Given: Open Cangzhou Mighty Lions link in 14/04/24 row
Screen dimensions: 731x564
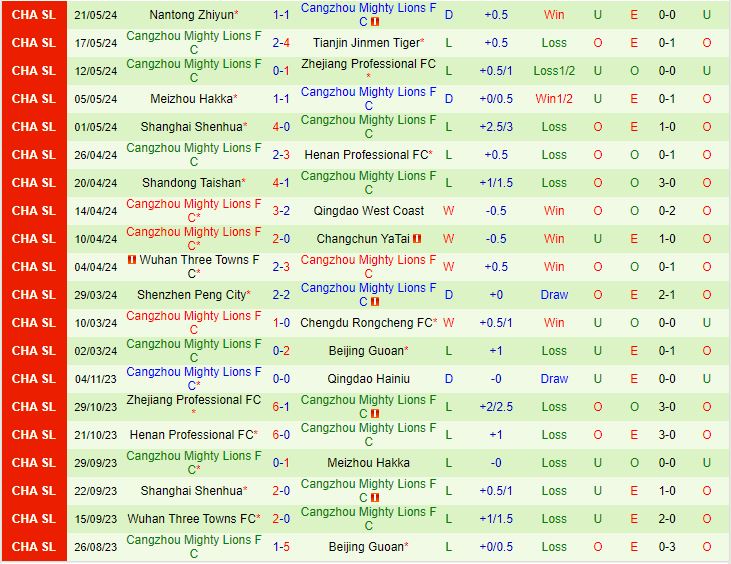Looking at the screenshot, I should tap(193, 211).
